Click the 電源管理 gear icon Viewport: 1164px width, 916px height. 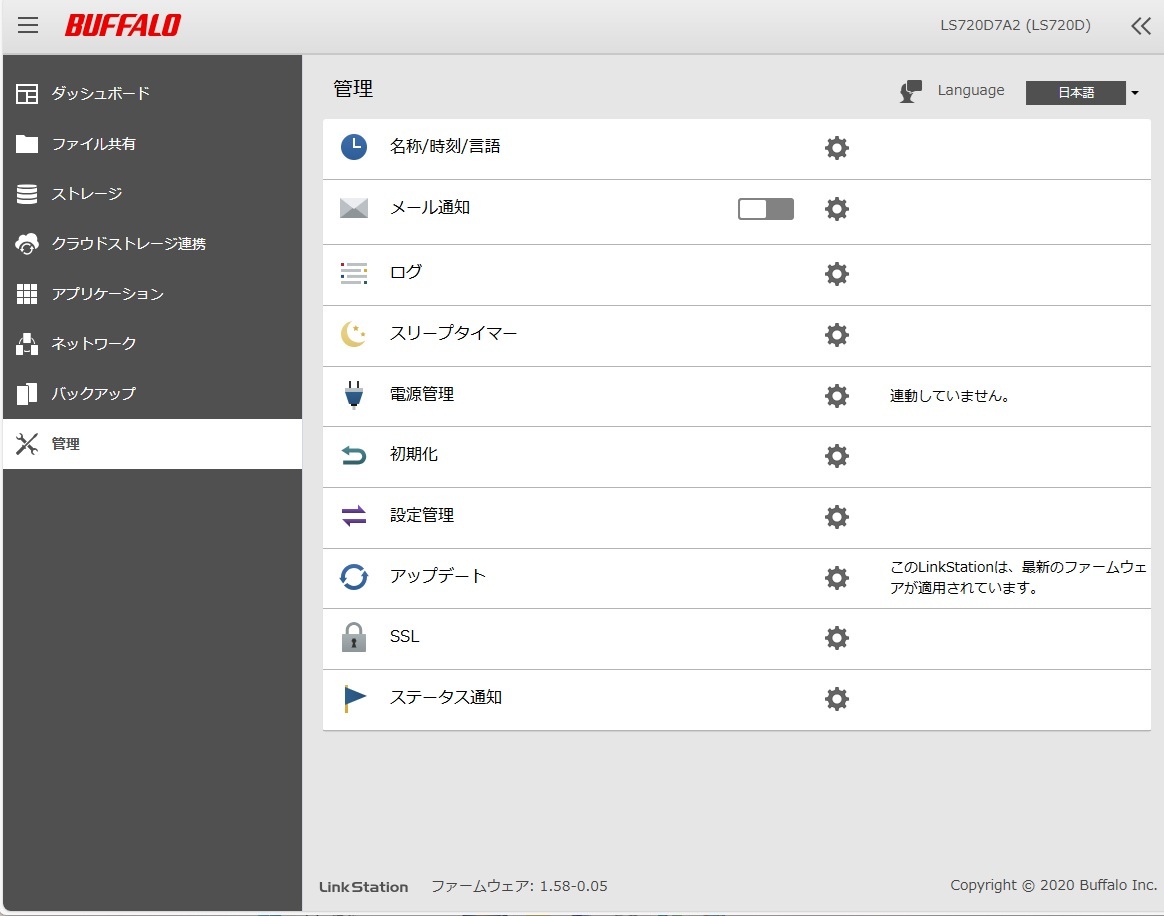pyautogui.click(x=836, y=395)
